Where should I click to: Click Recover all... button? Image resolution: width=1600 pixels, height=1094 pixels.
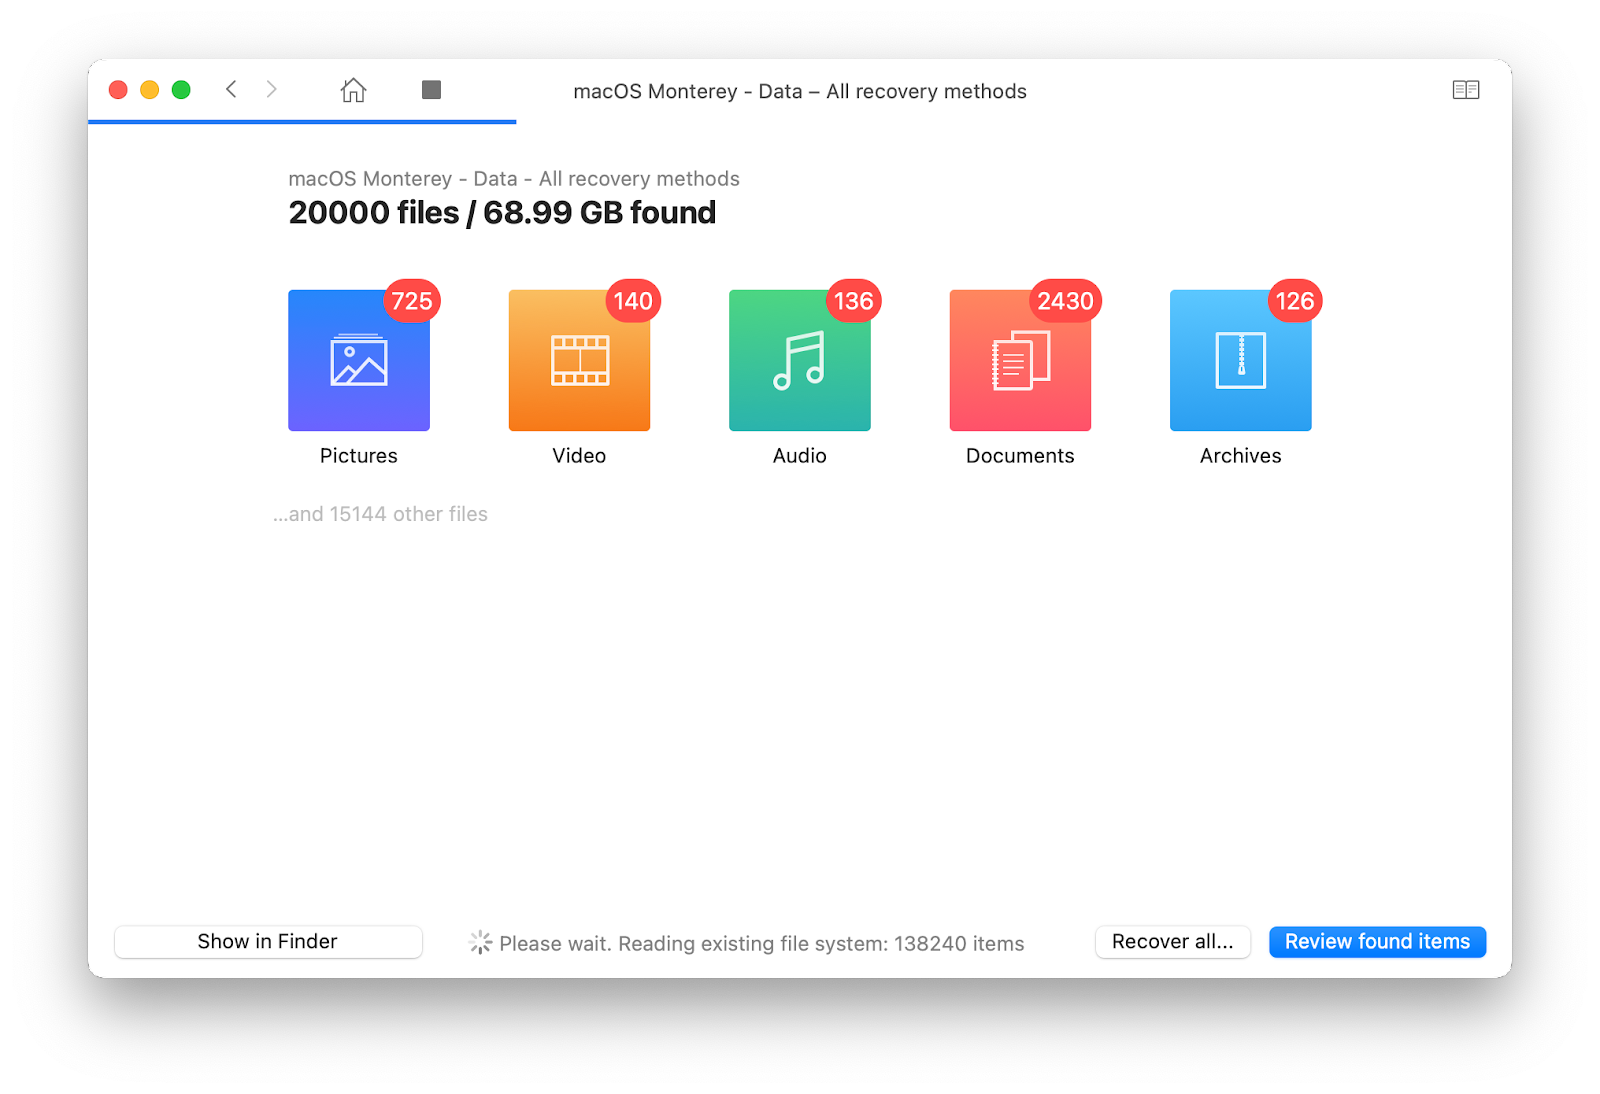[1173, 942]
